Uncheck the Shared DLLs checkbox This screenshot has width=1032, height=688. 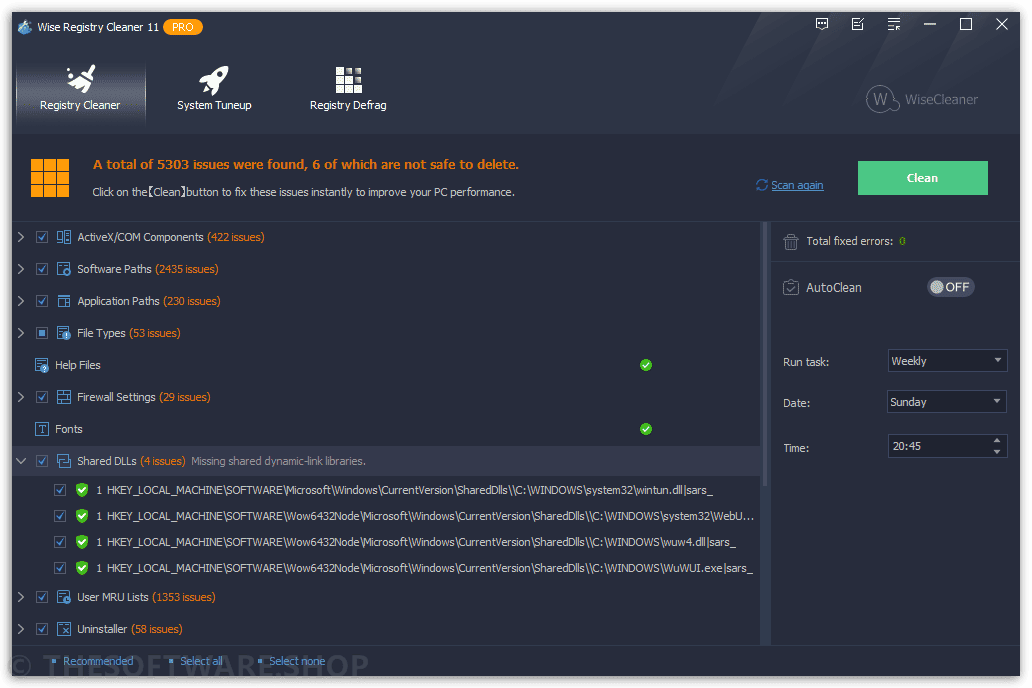click(x=42, y=461)
